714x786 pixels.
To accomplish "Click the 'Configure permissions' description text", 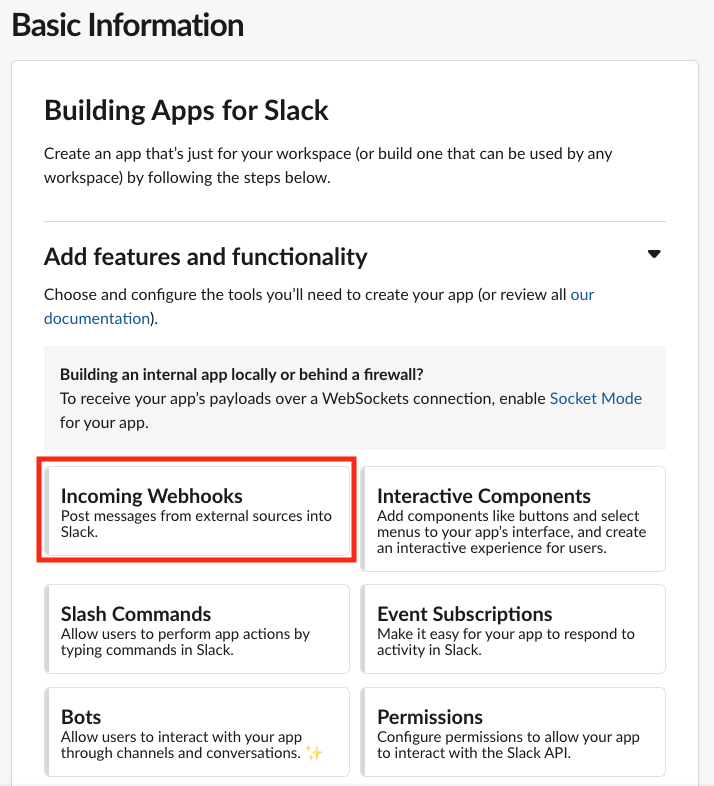I will pos(508,745).
